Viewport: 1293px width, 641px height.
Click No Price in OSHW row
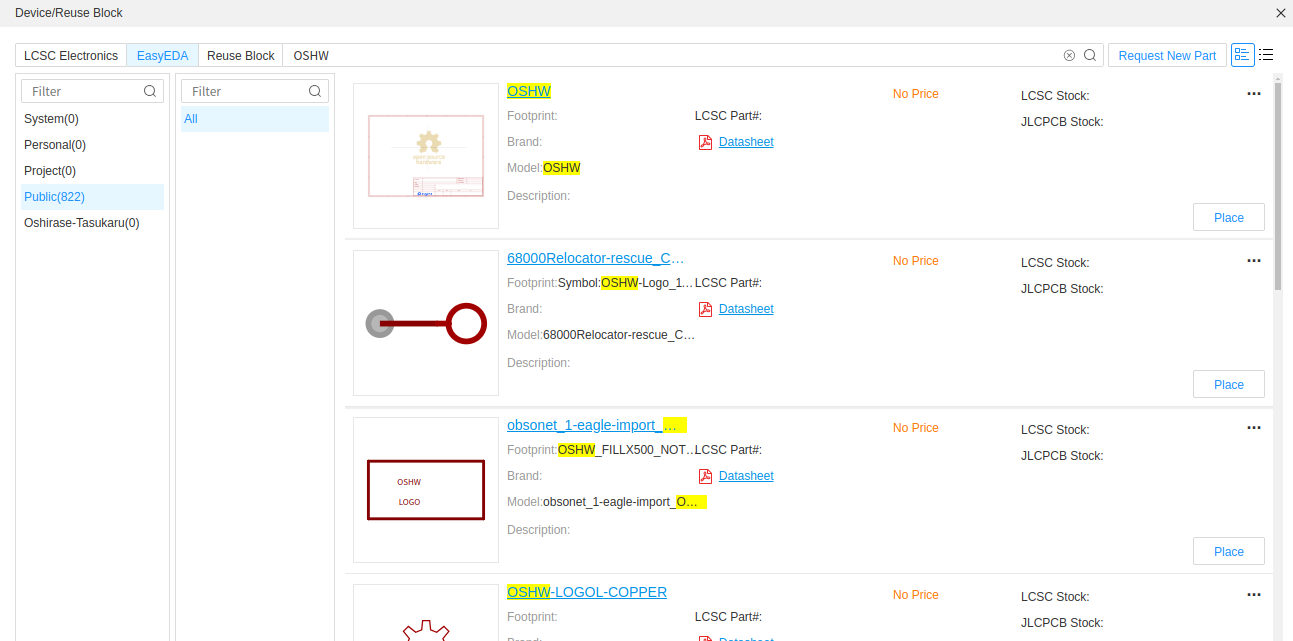point(916,94)
